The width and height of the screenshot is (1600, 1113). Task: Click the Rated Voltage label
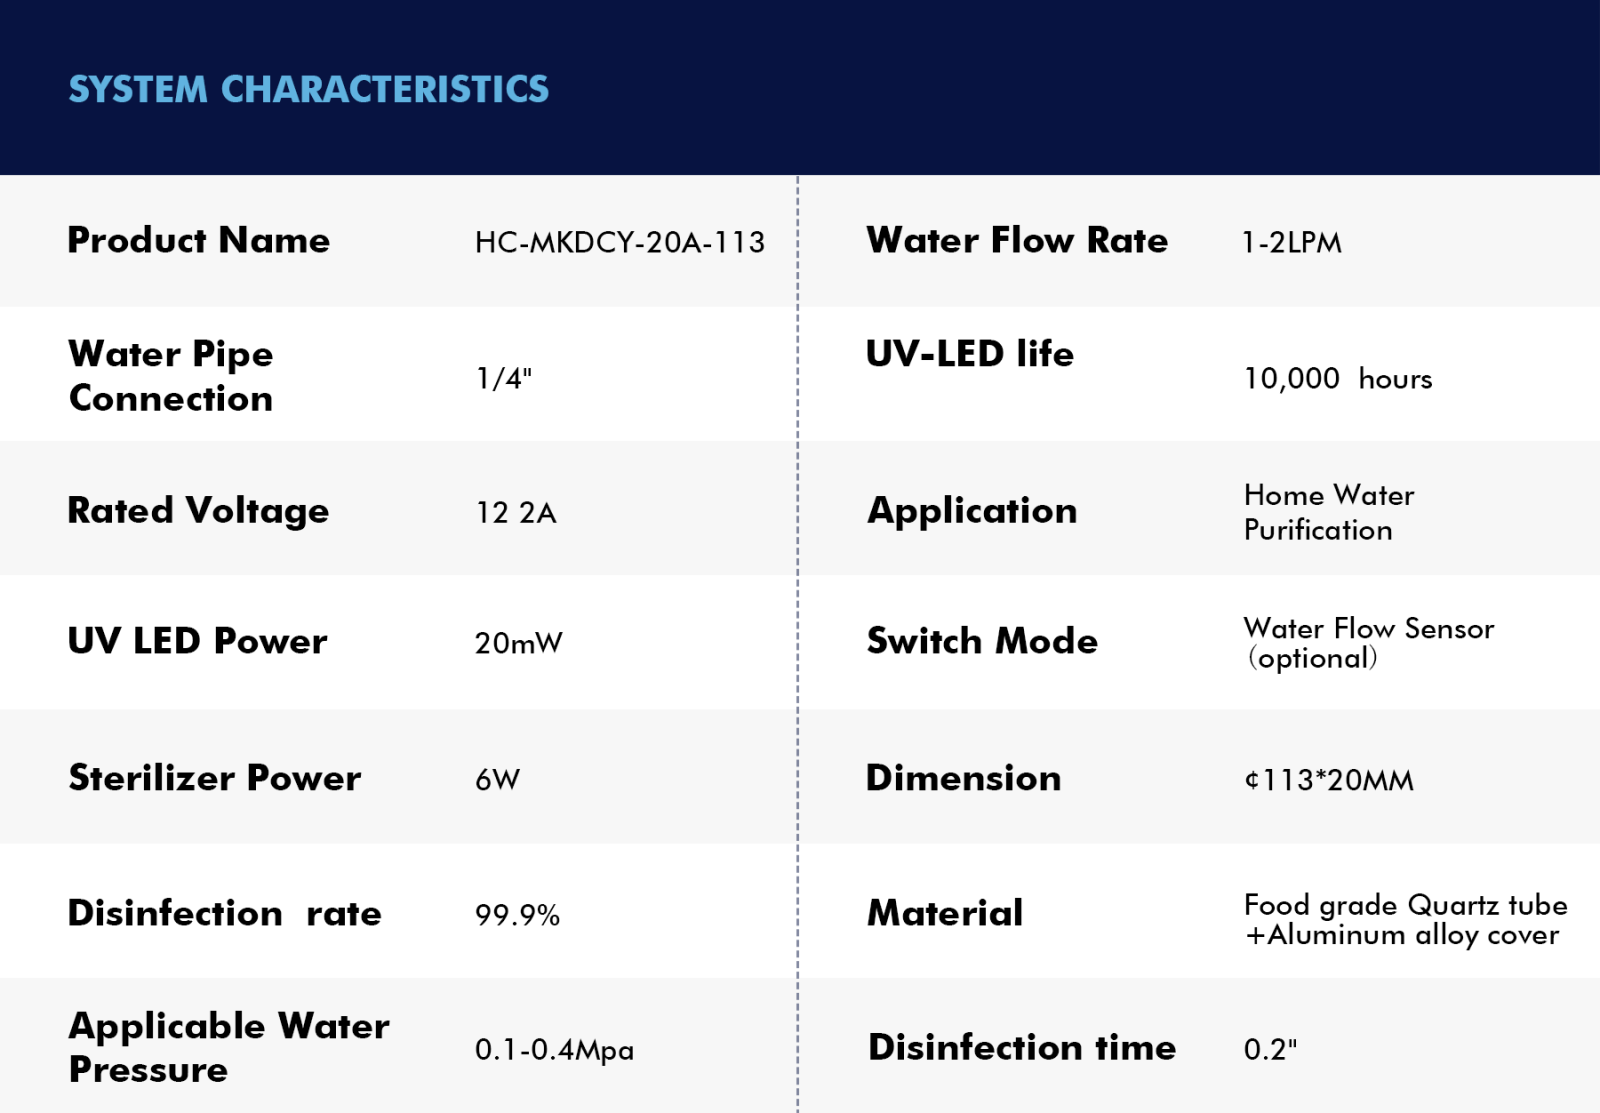[198, 511]
